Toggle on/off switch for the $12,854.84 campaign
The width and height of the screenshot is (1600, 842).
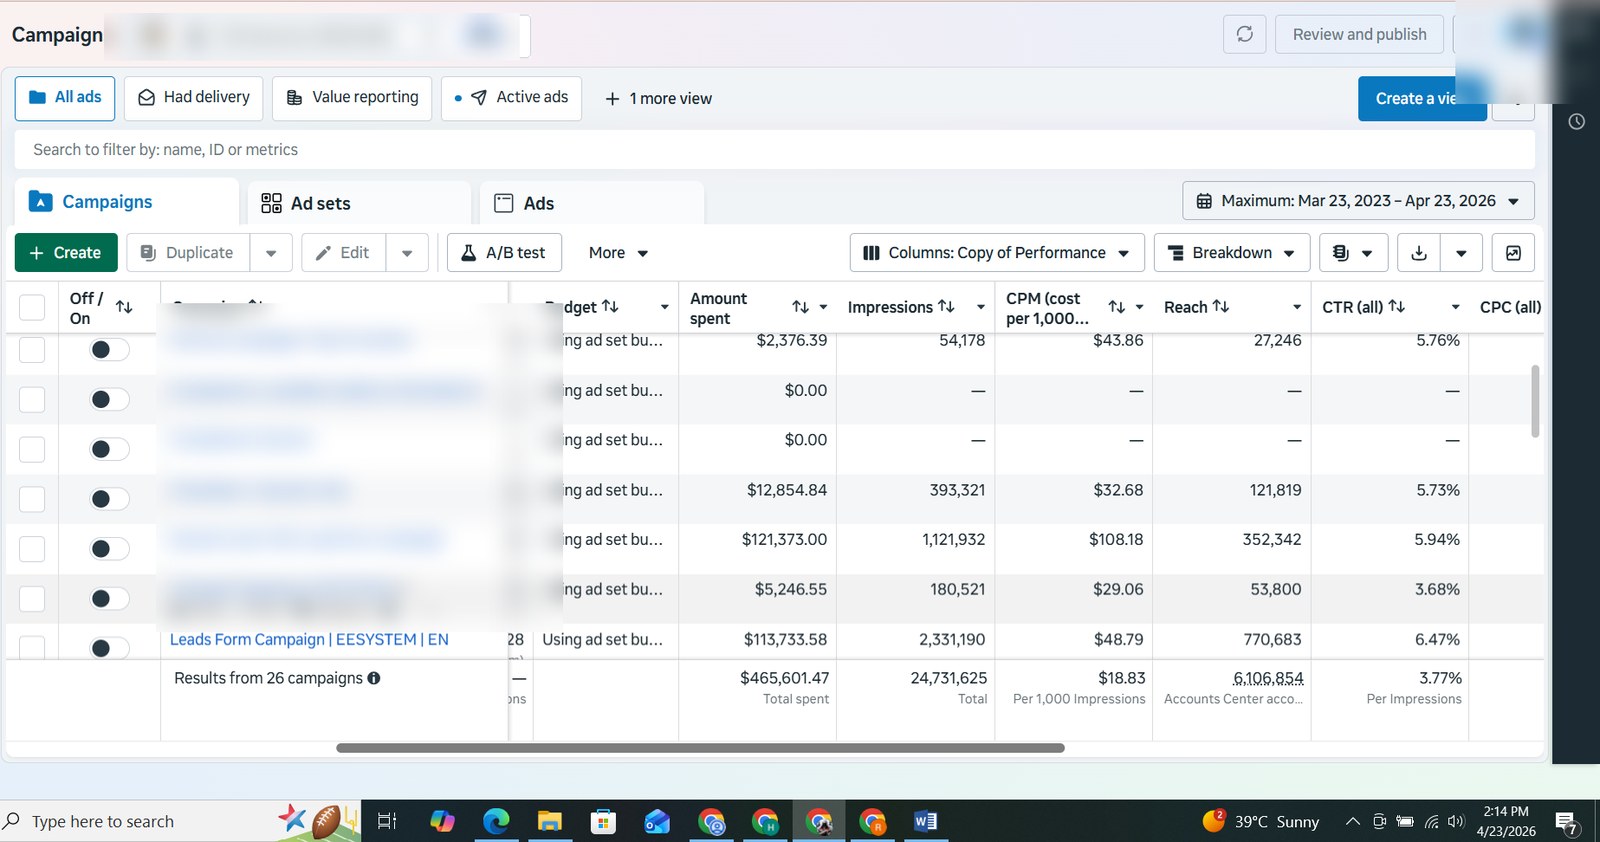tap(109, 499)
